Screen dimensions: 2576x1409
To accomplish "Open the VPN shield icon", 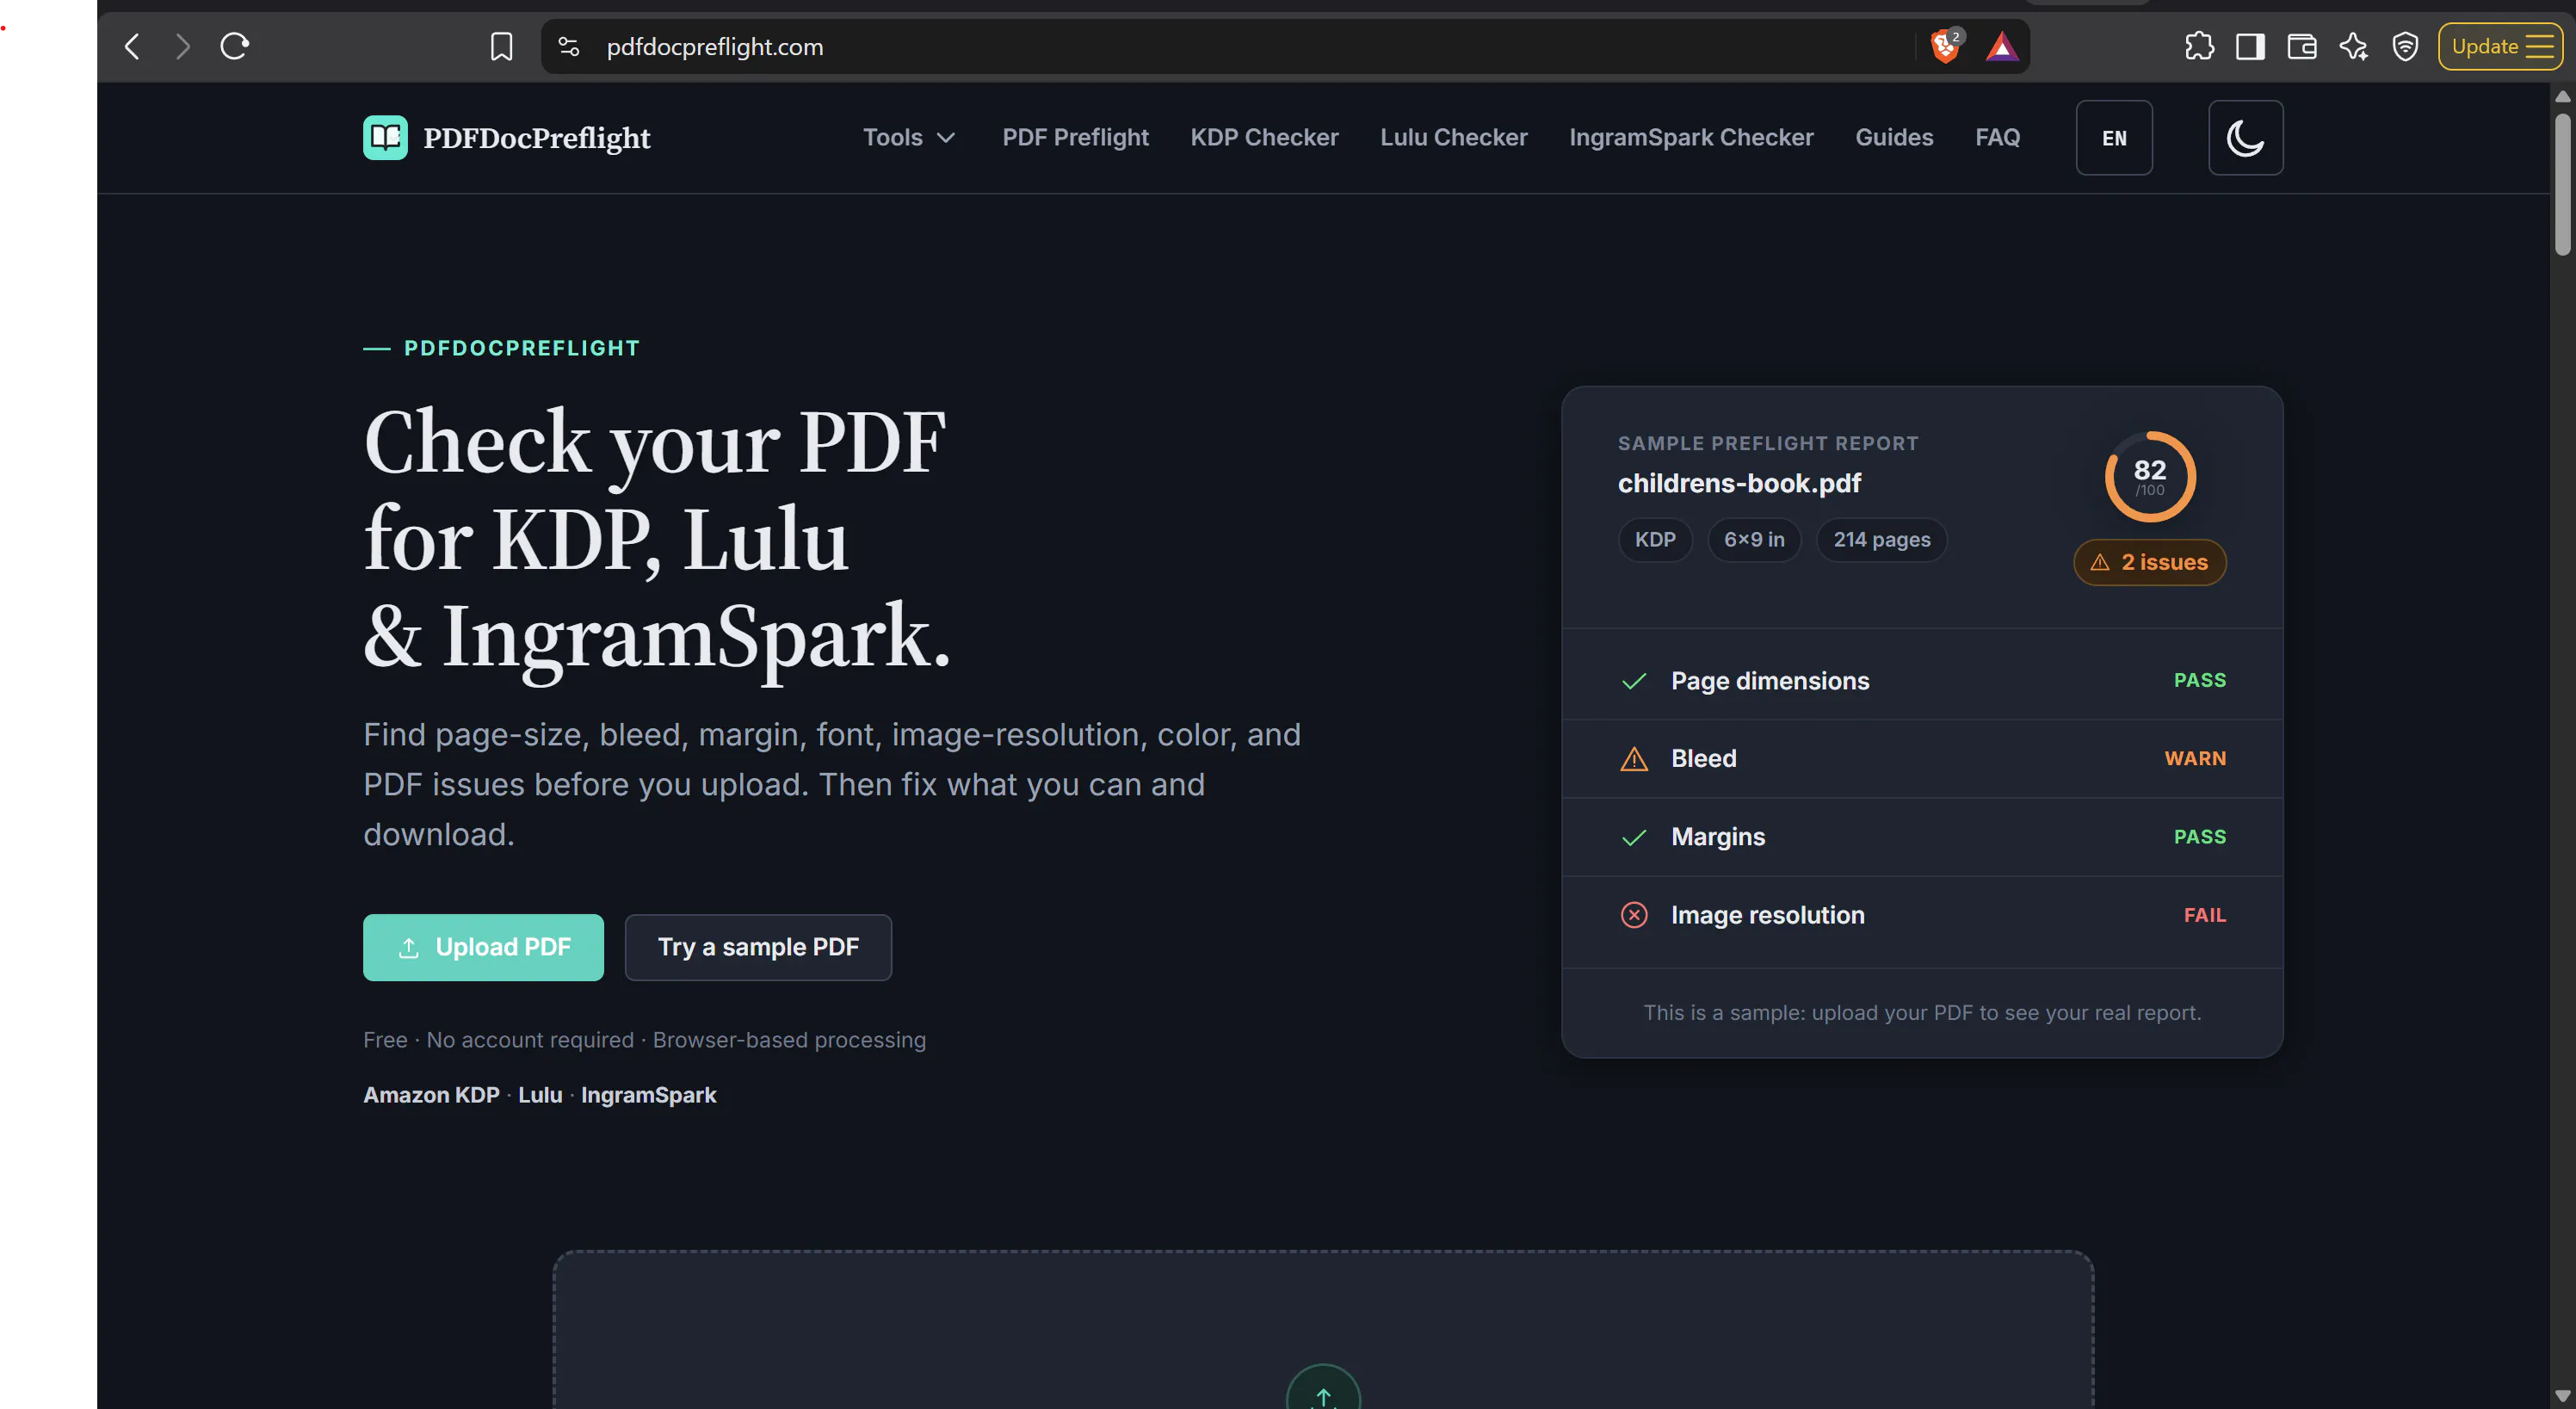I will 2404,46.
